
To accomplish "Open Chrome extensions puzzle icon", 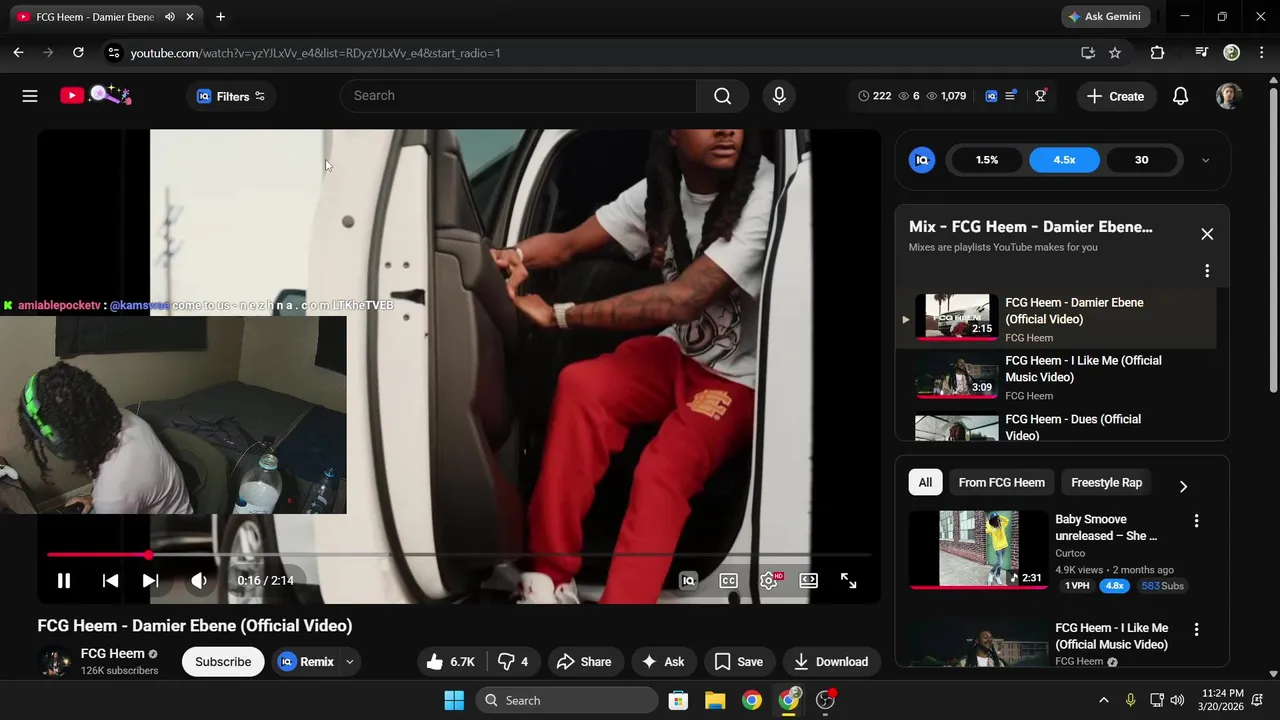I will tap(1157, 53).
